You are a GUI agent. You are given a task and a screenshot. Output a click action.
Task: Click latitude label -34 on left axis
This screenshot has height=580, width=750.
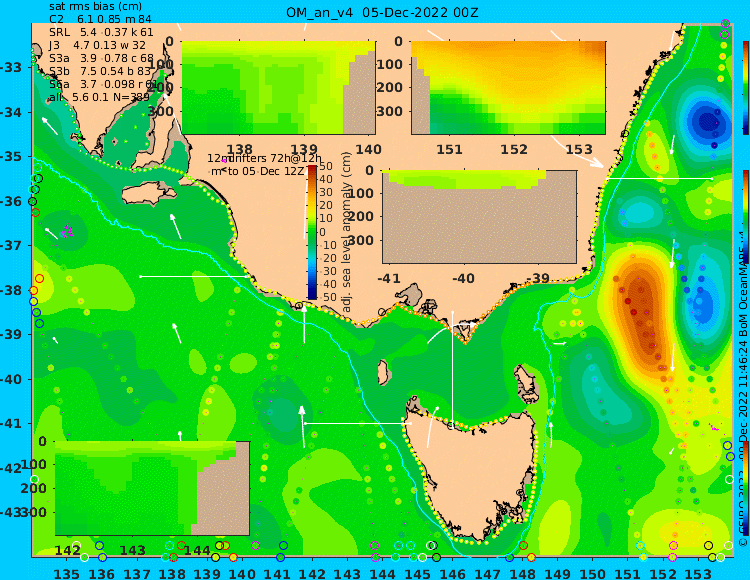click(11, 112)
